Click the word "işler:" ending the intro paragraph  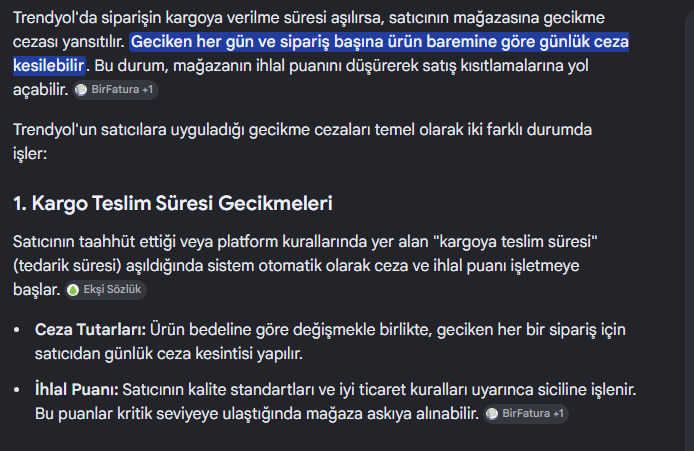(30, 154)
